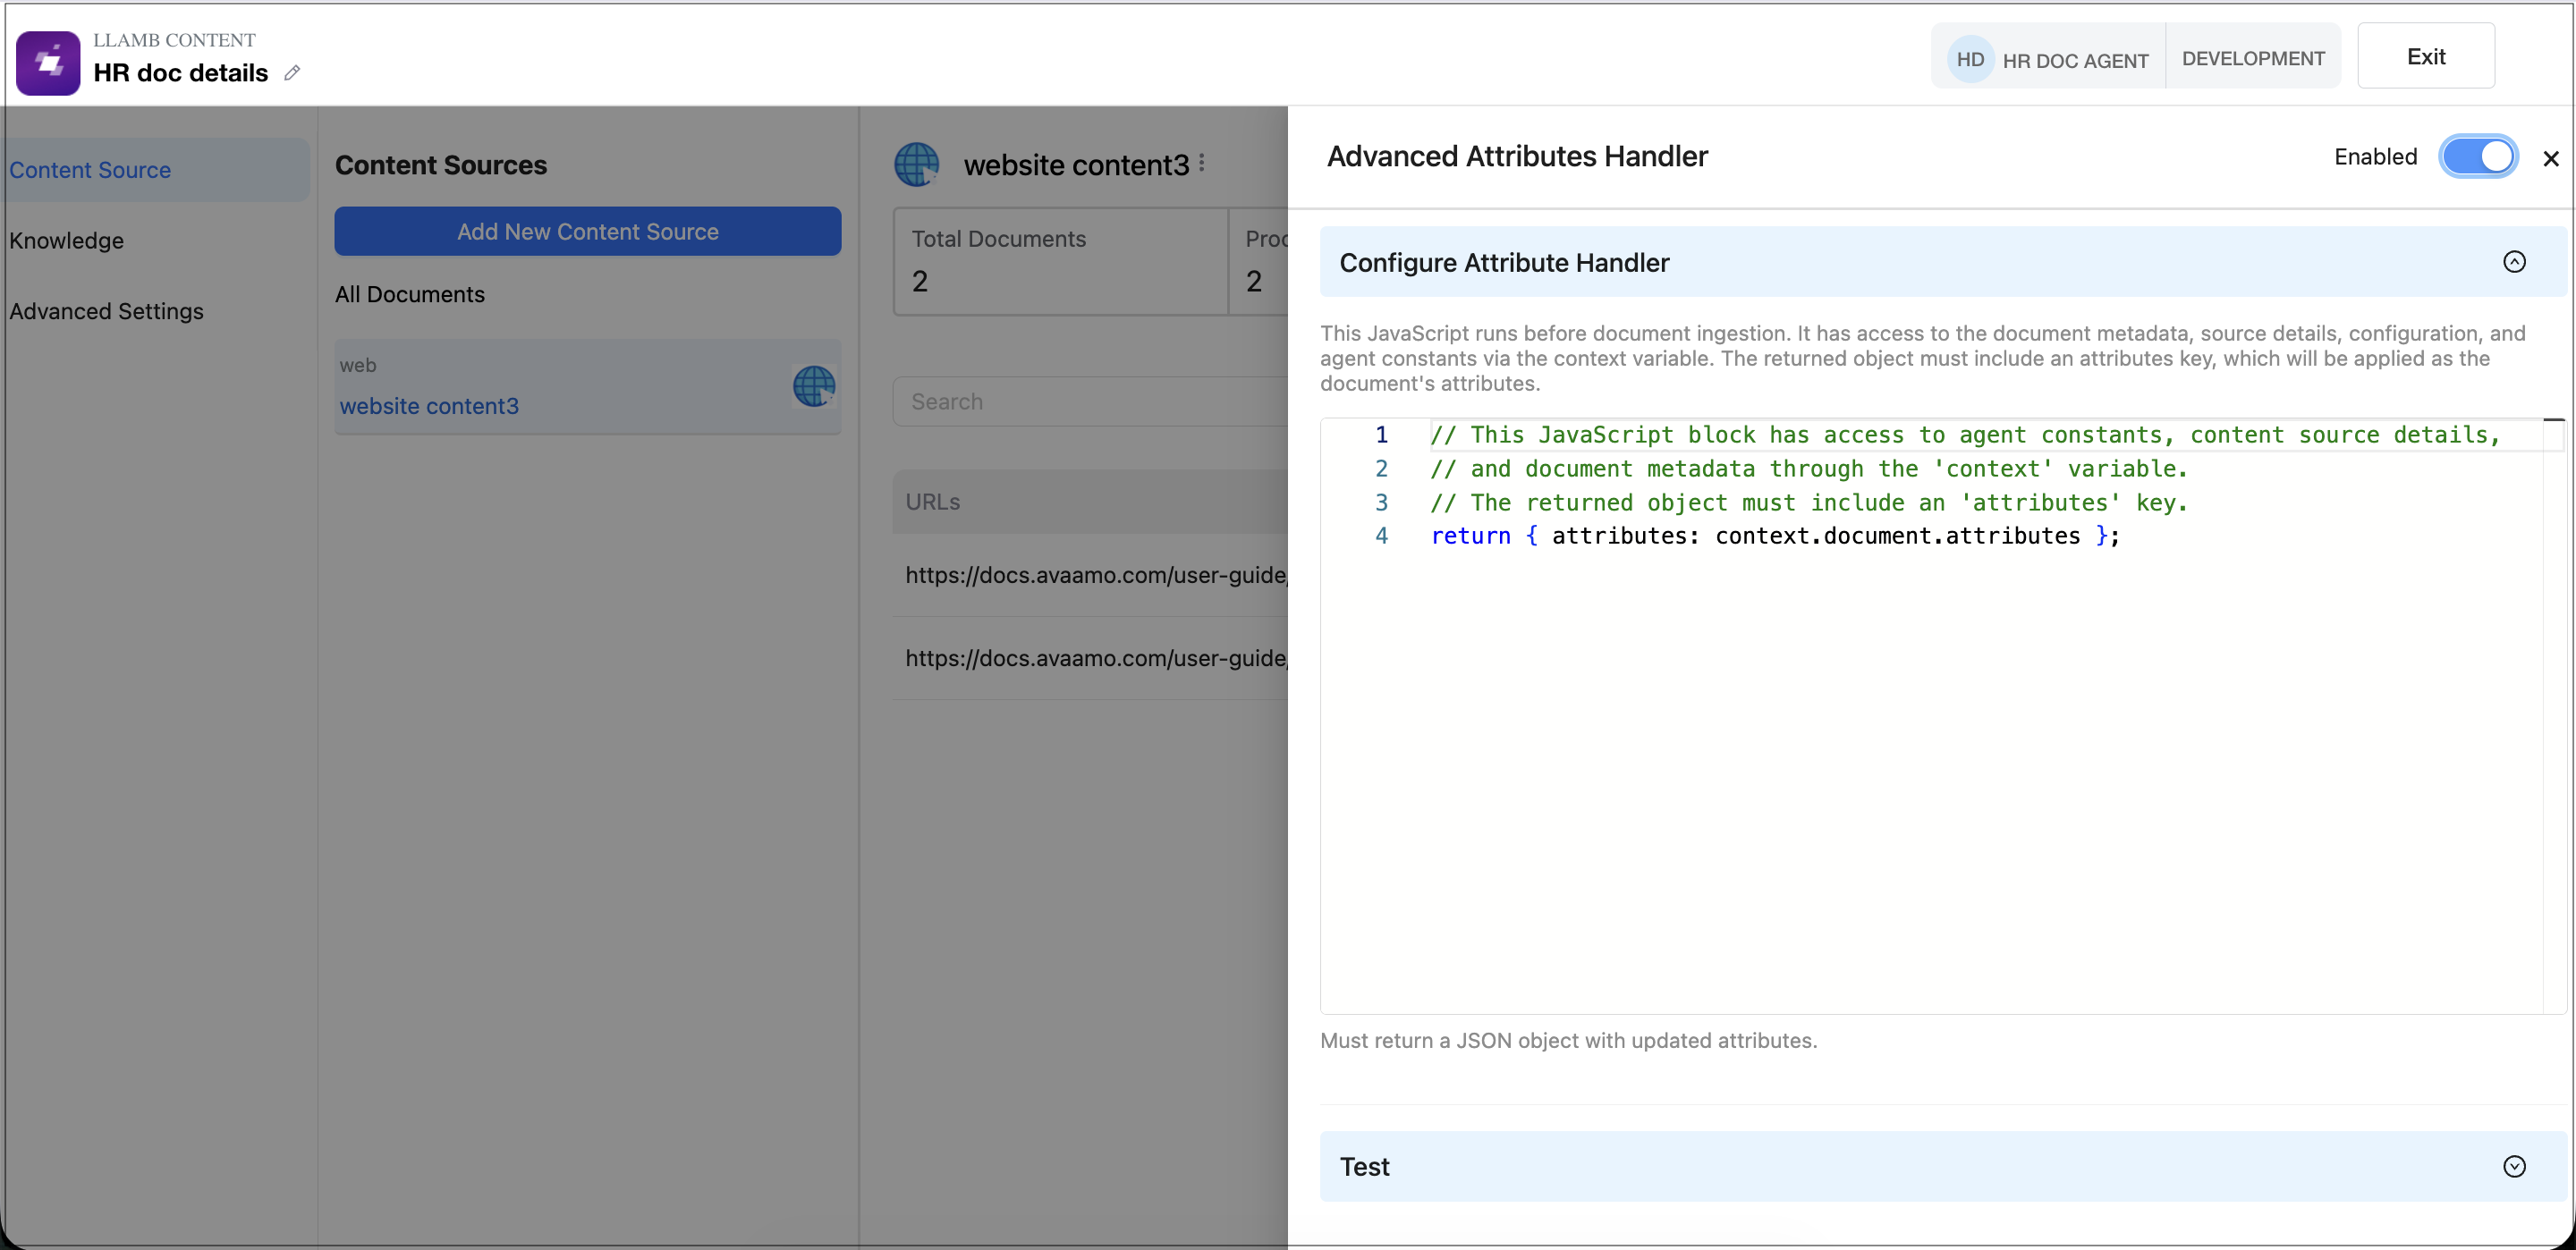The height and width of the screenshot is (1250, 2576).
Task: Click the pencil icon beside HR doc details
Action: [x=292, y=73]
